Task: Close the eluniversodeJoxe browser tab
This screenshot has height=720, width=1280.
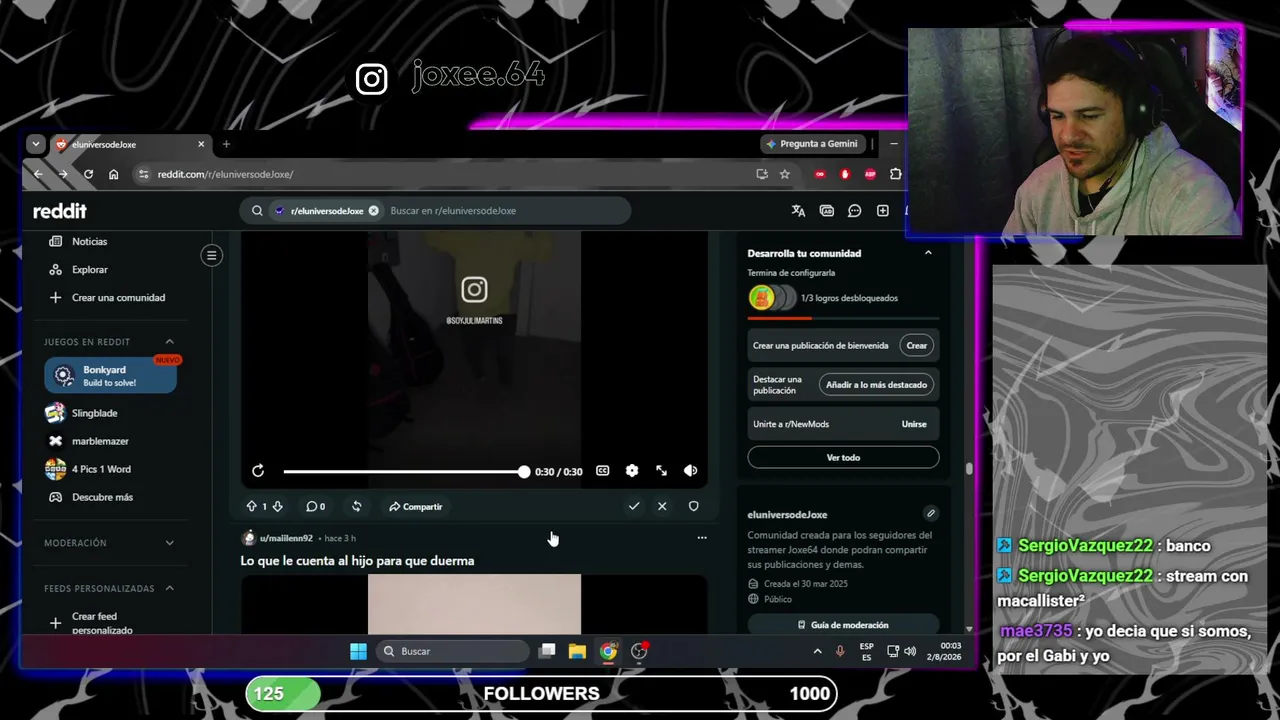Action: click(201, 144)
